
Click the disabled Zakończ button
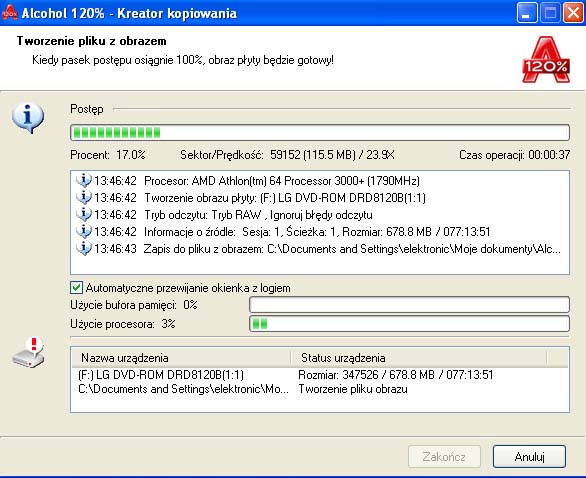tap(444, 456)
